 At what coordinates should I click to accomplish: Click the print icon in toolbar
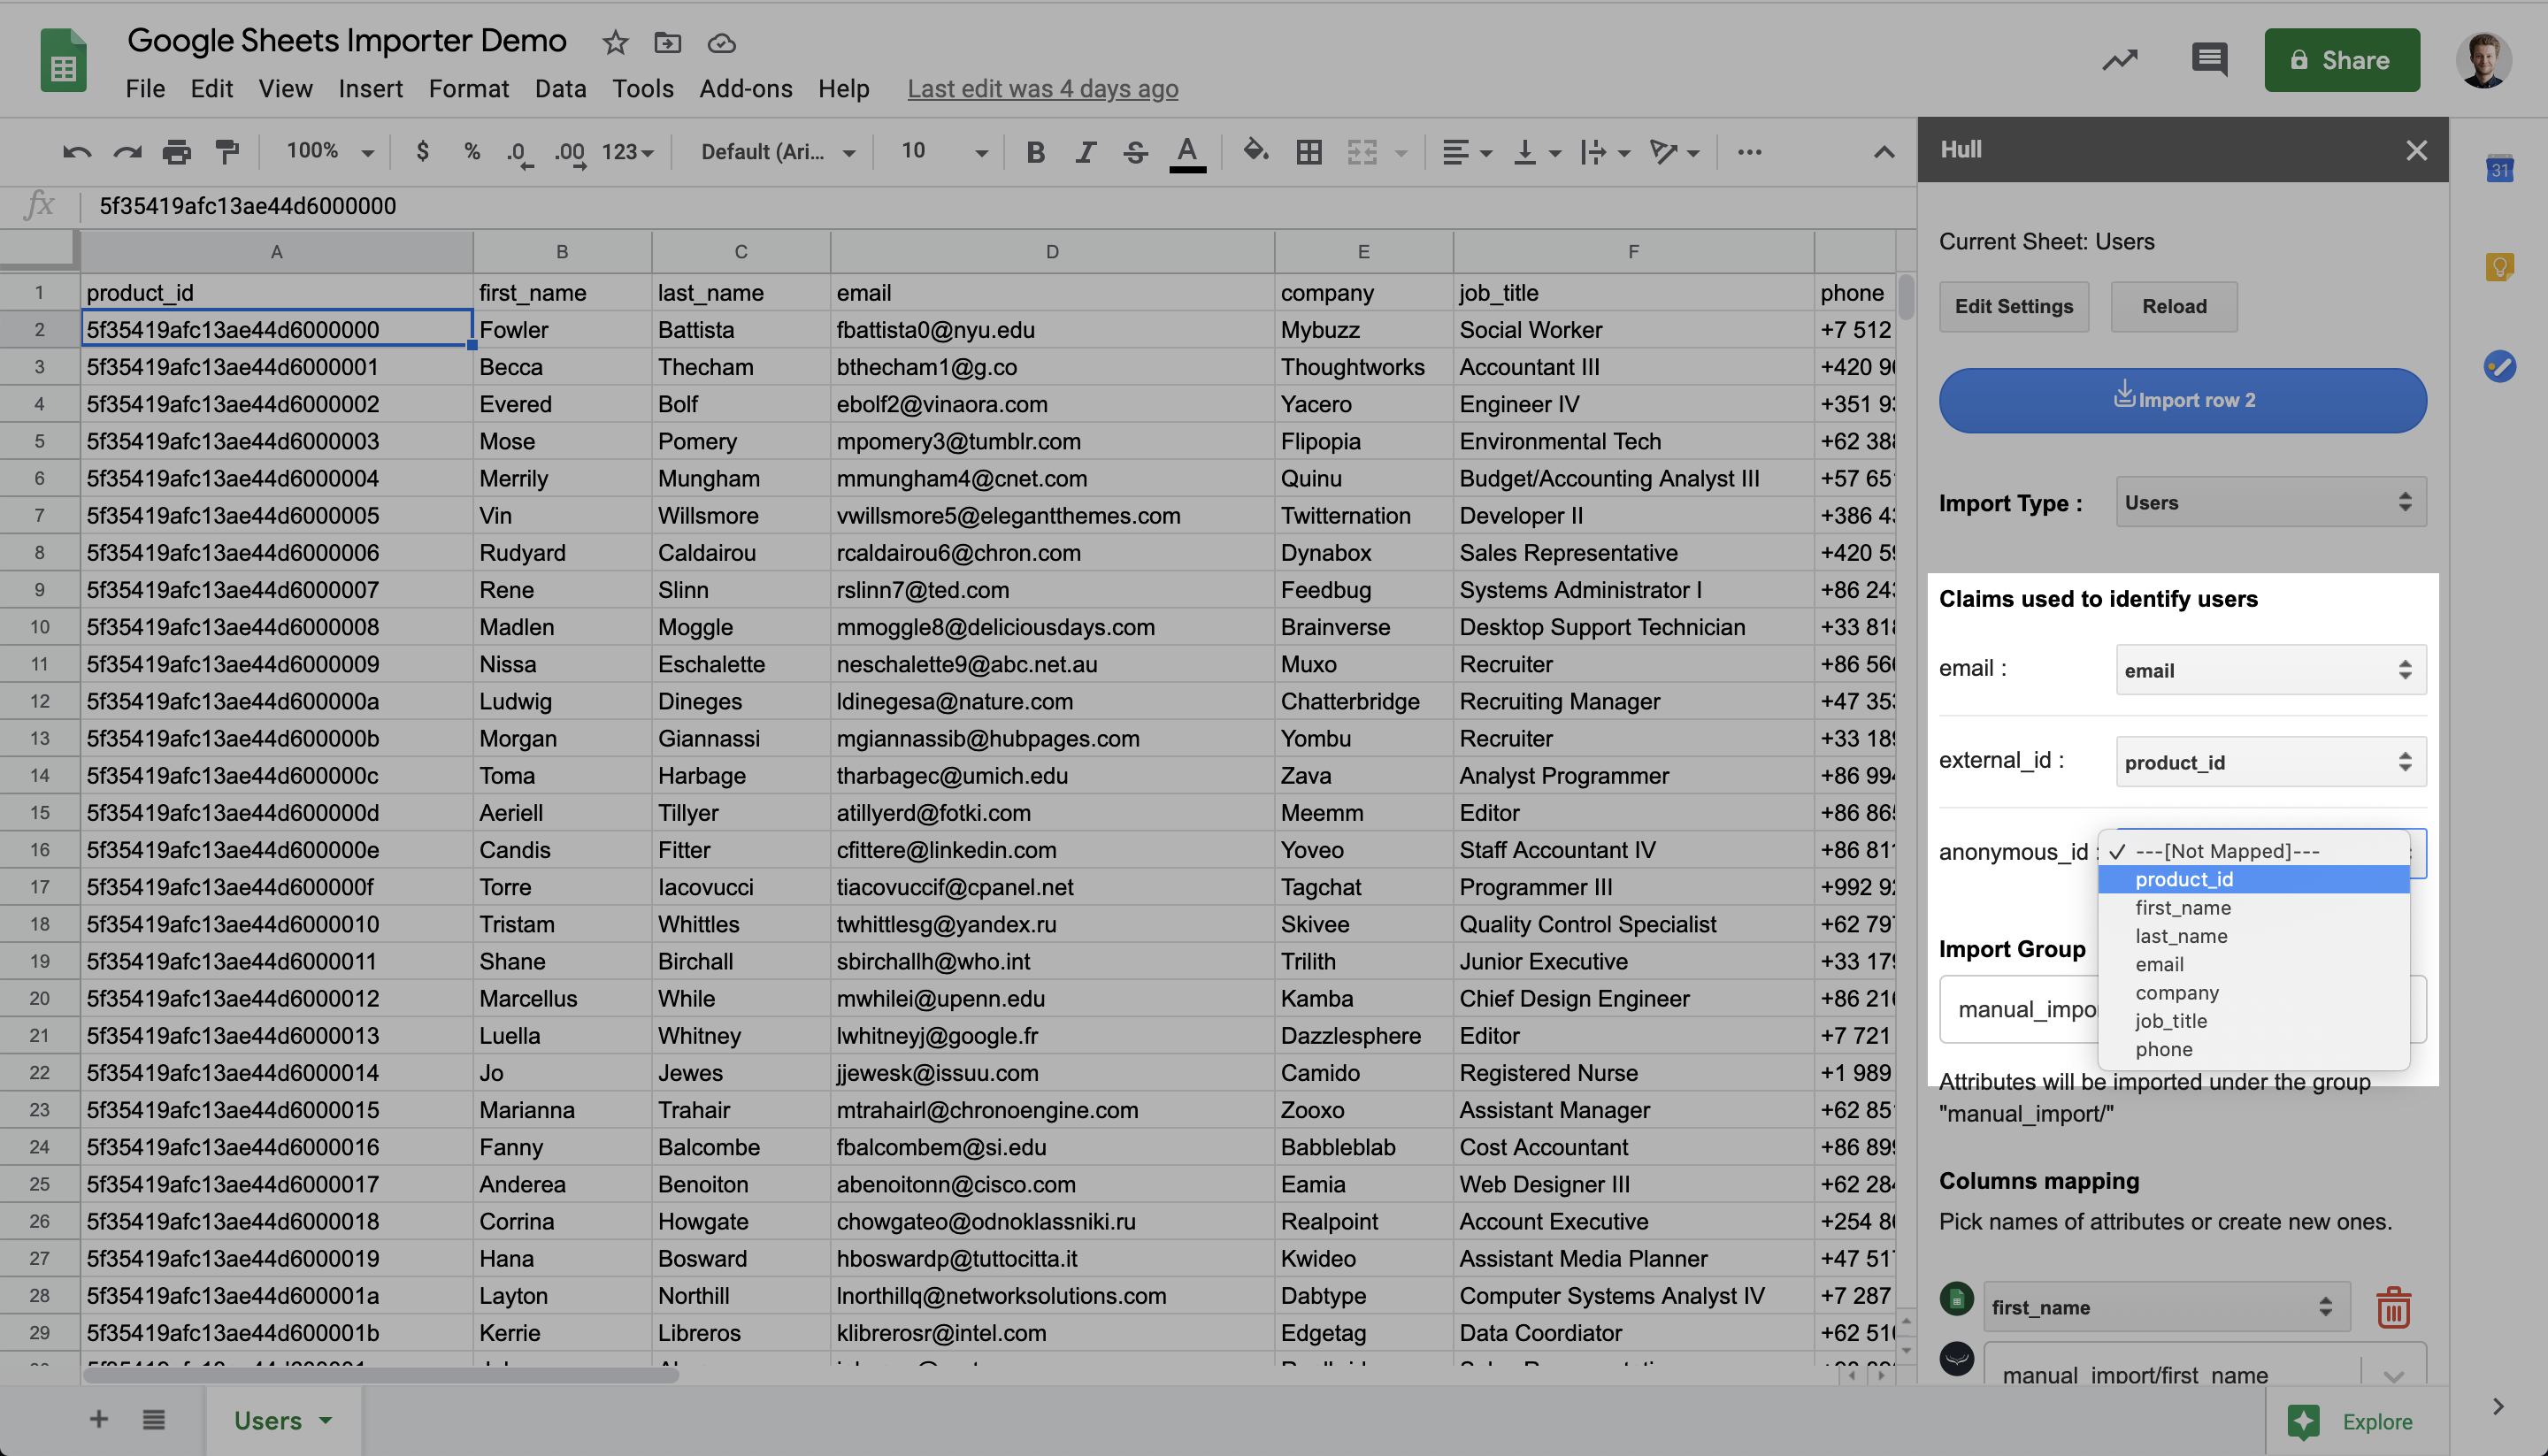(176, 152)
